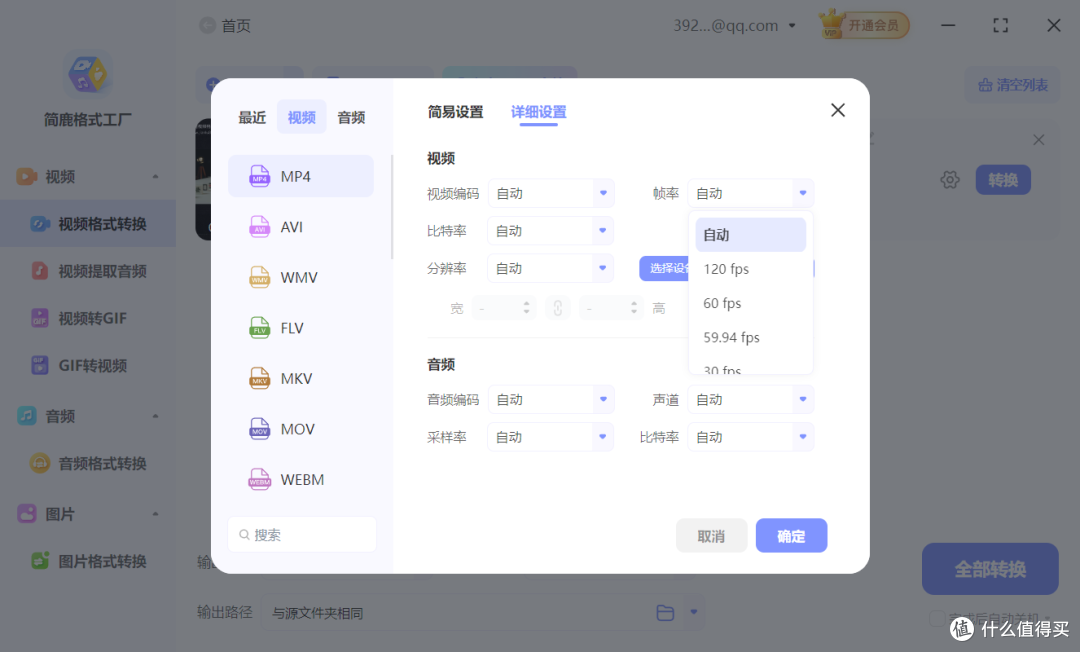Screen dimensions: 1080x652
Task: Click the GIF转视频 sidebar icon
Action: coord(40,365)
